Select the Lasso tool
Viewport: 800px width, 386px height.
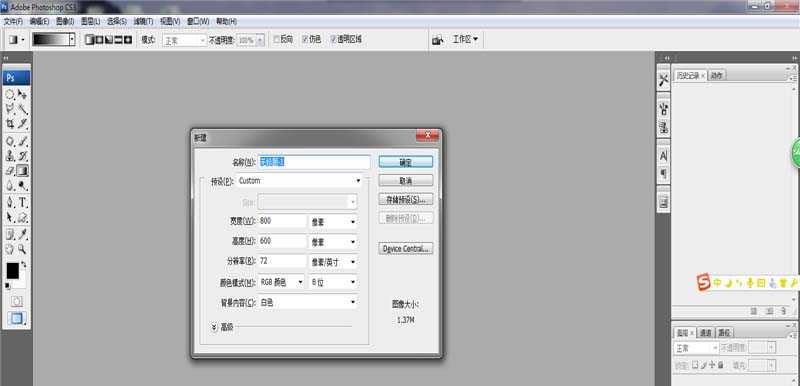pyautogui.click(x=10, y=109)
